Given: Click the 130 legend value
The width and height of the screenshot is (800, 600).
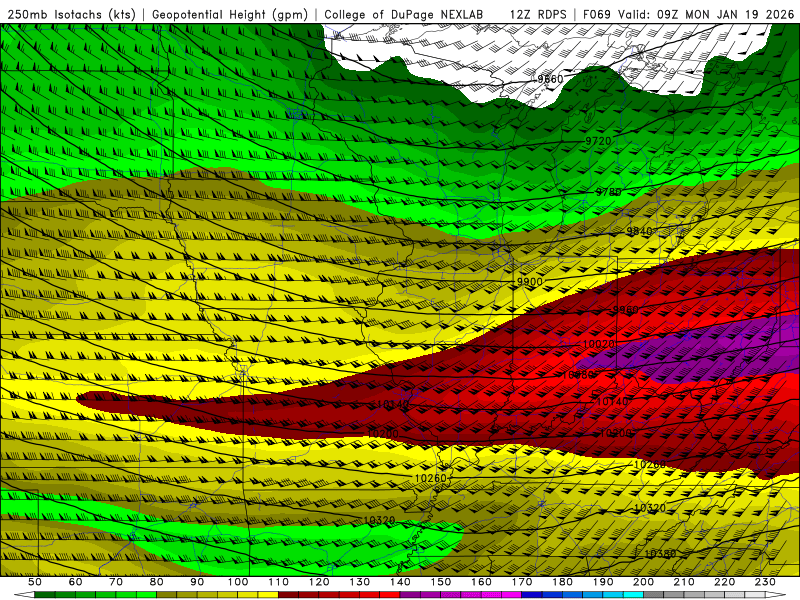Looking at the screenshot, I should coord(359,582).
